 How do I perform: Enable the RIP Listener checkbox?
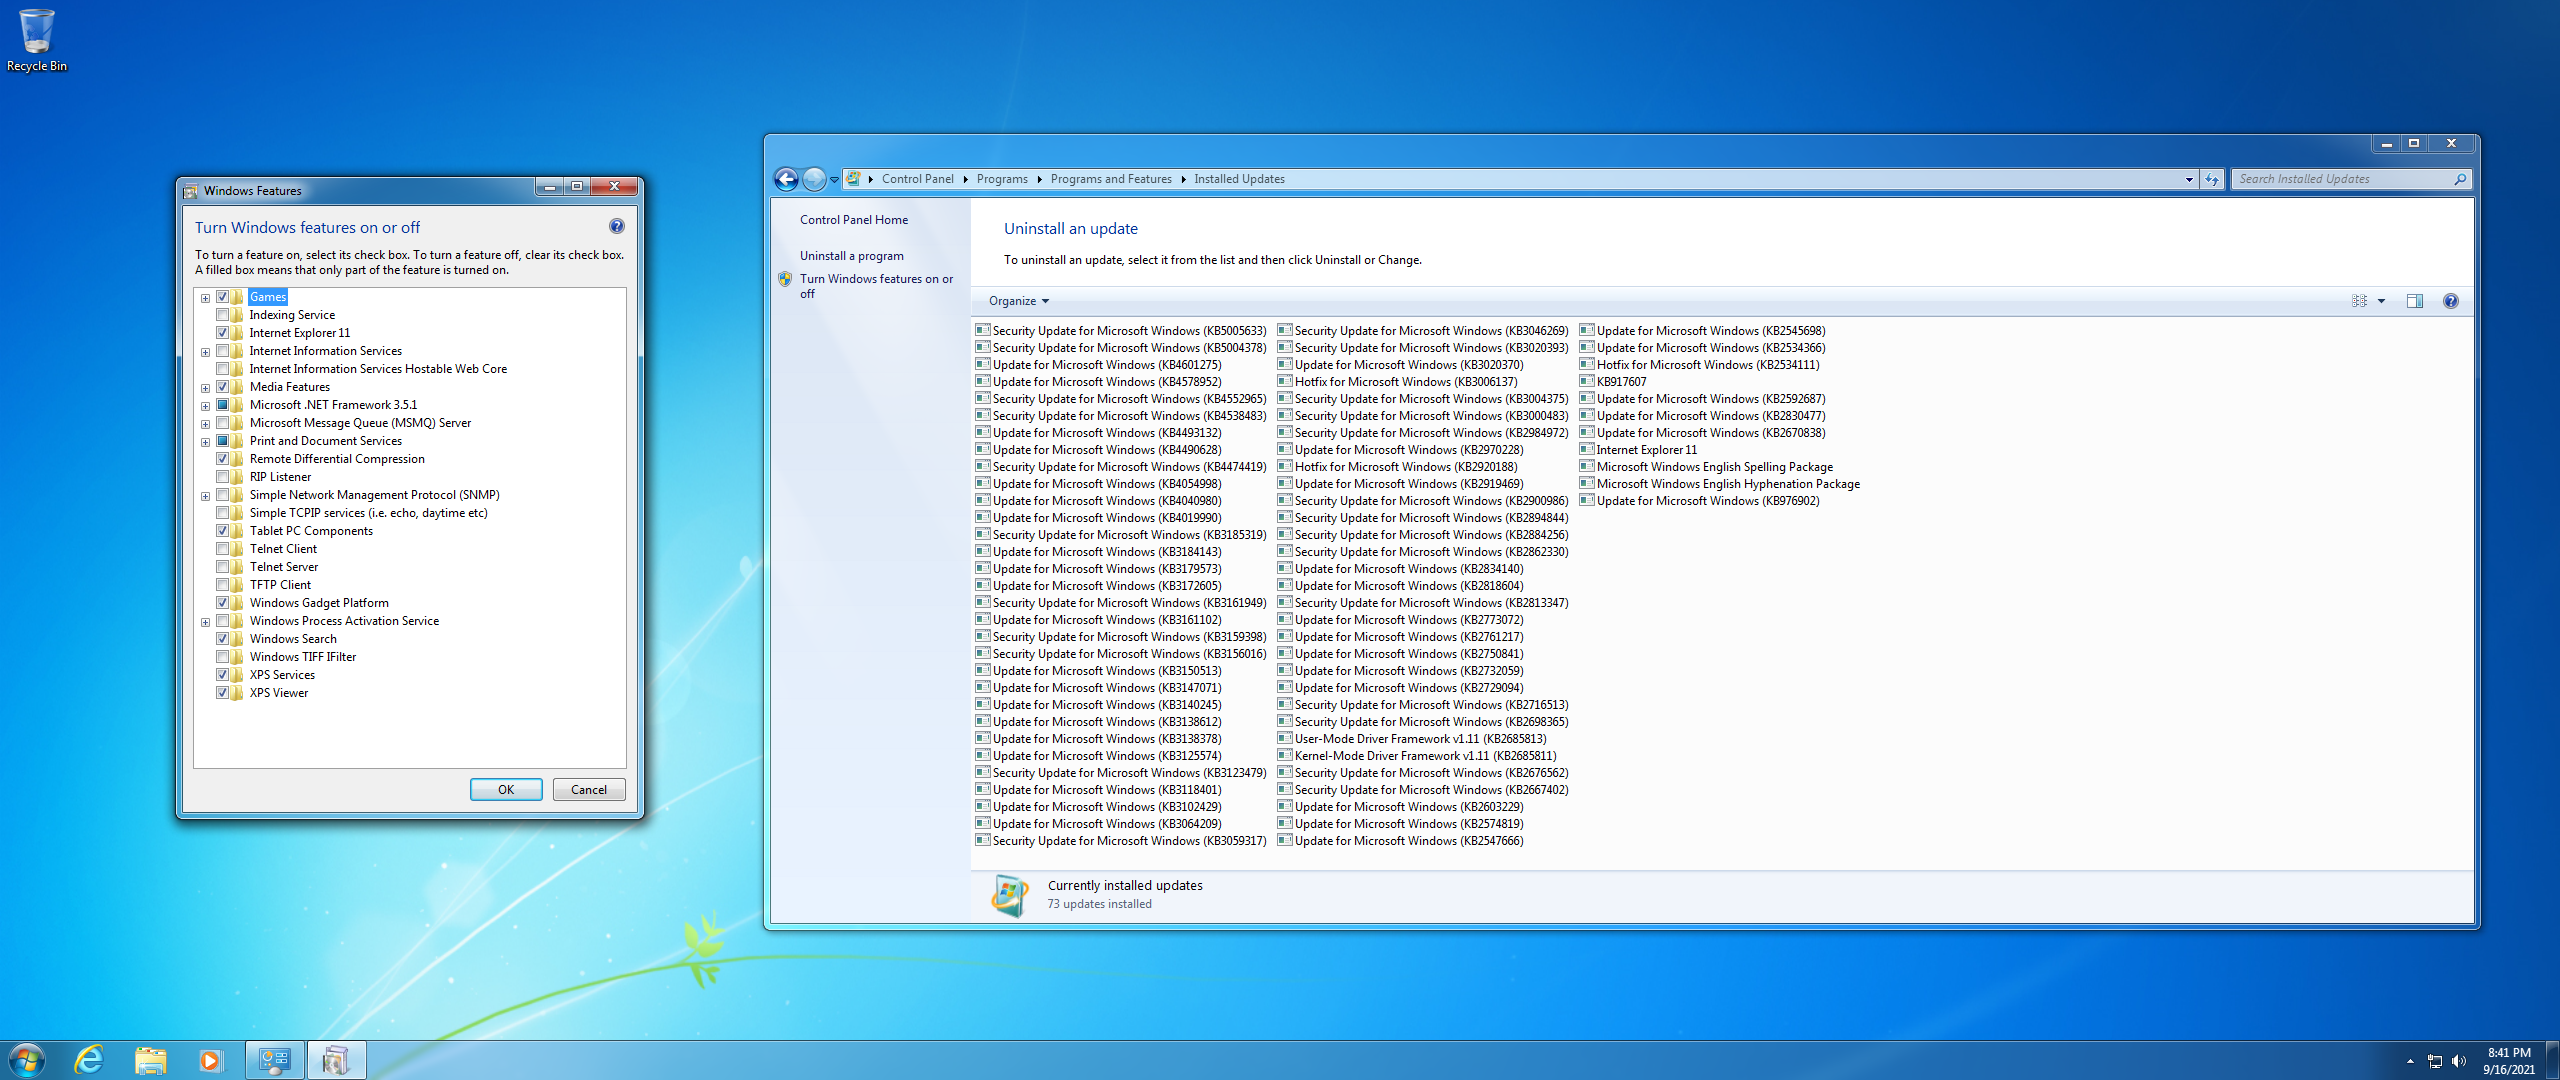click(222, 477)
